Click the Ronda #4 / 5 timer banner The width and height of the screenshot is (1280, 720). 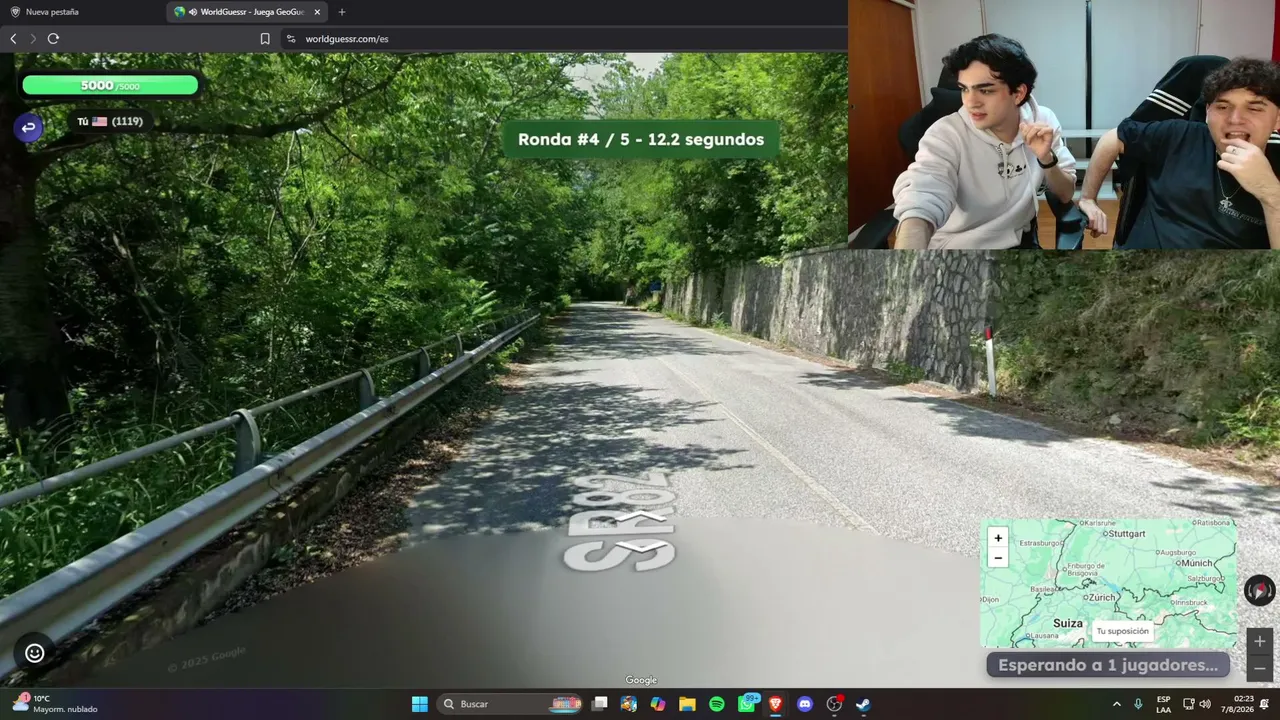click(641, 139)
